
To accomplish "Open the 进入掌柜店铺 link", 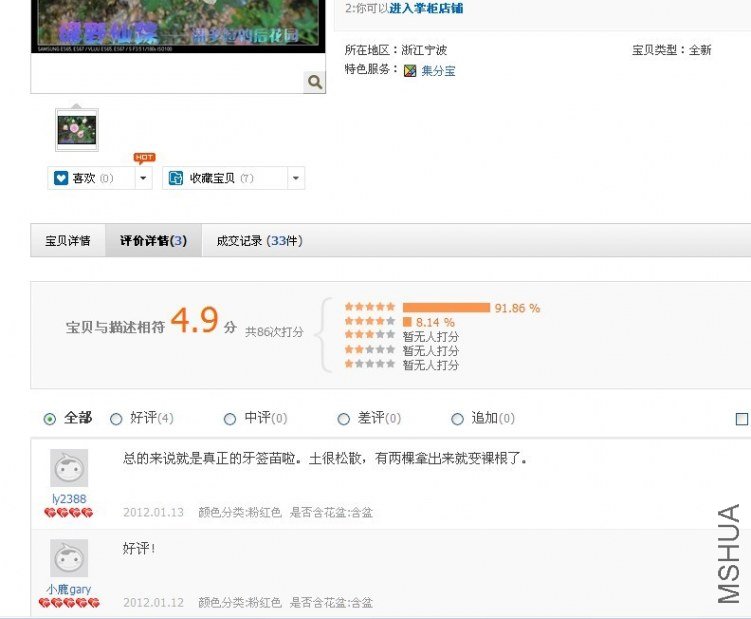I will click(x=426, y=8).
